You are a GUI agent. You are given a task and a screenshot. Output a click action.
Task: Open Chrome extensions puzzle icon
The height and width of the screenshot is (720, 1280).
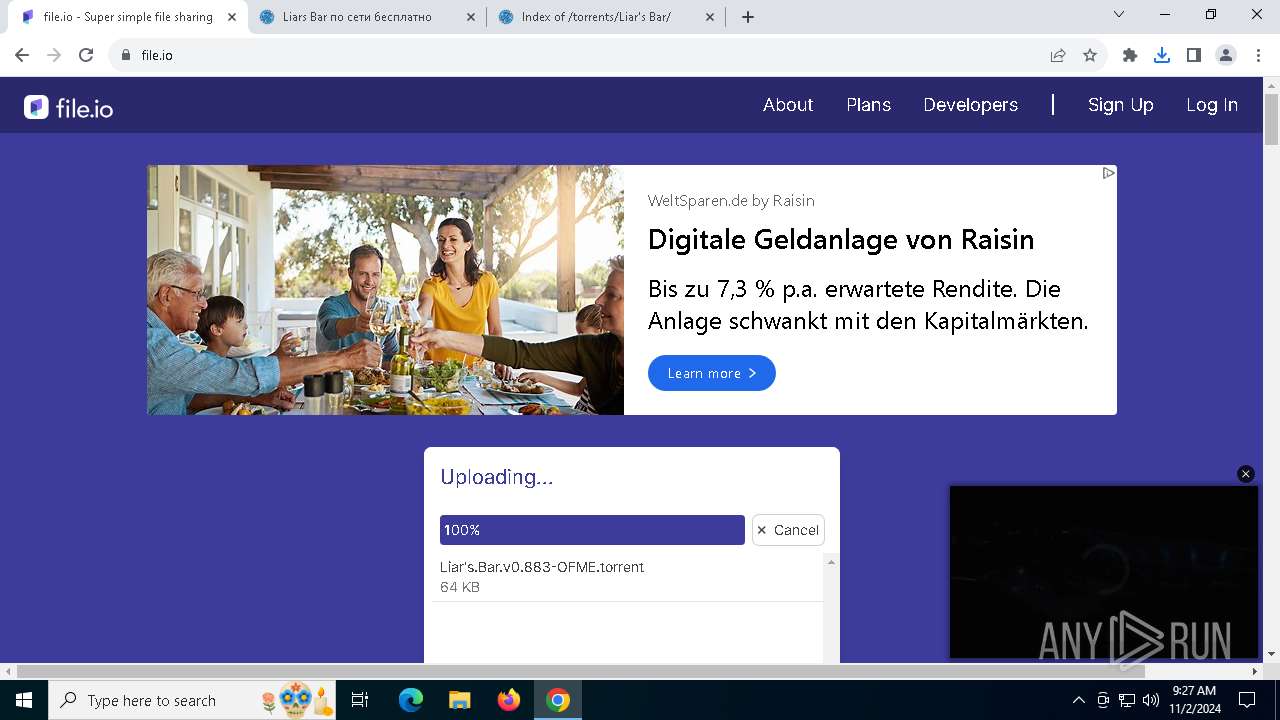1130,55
